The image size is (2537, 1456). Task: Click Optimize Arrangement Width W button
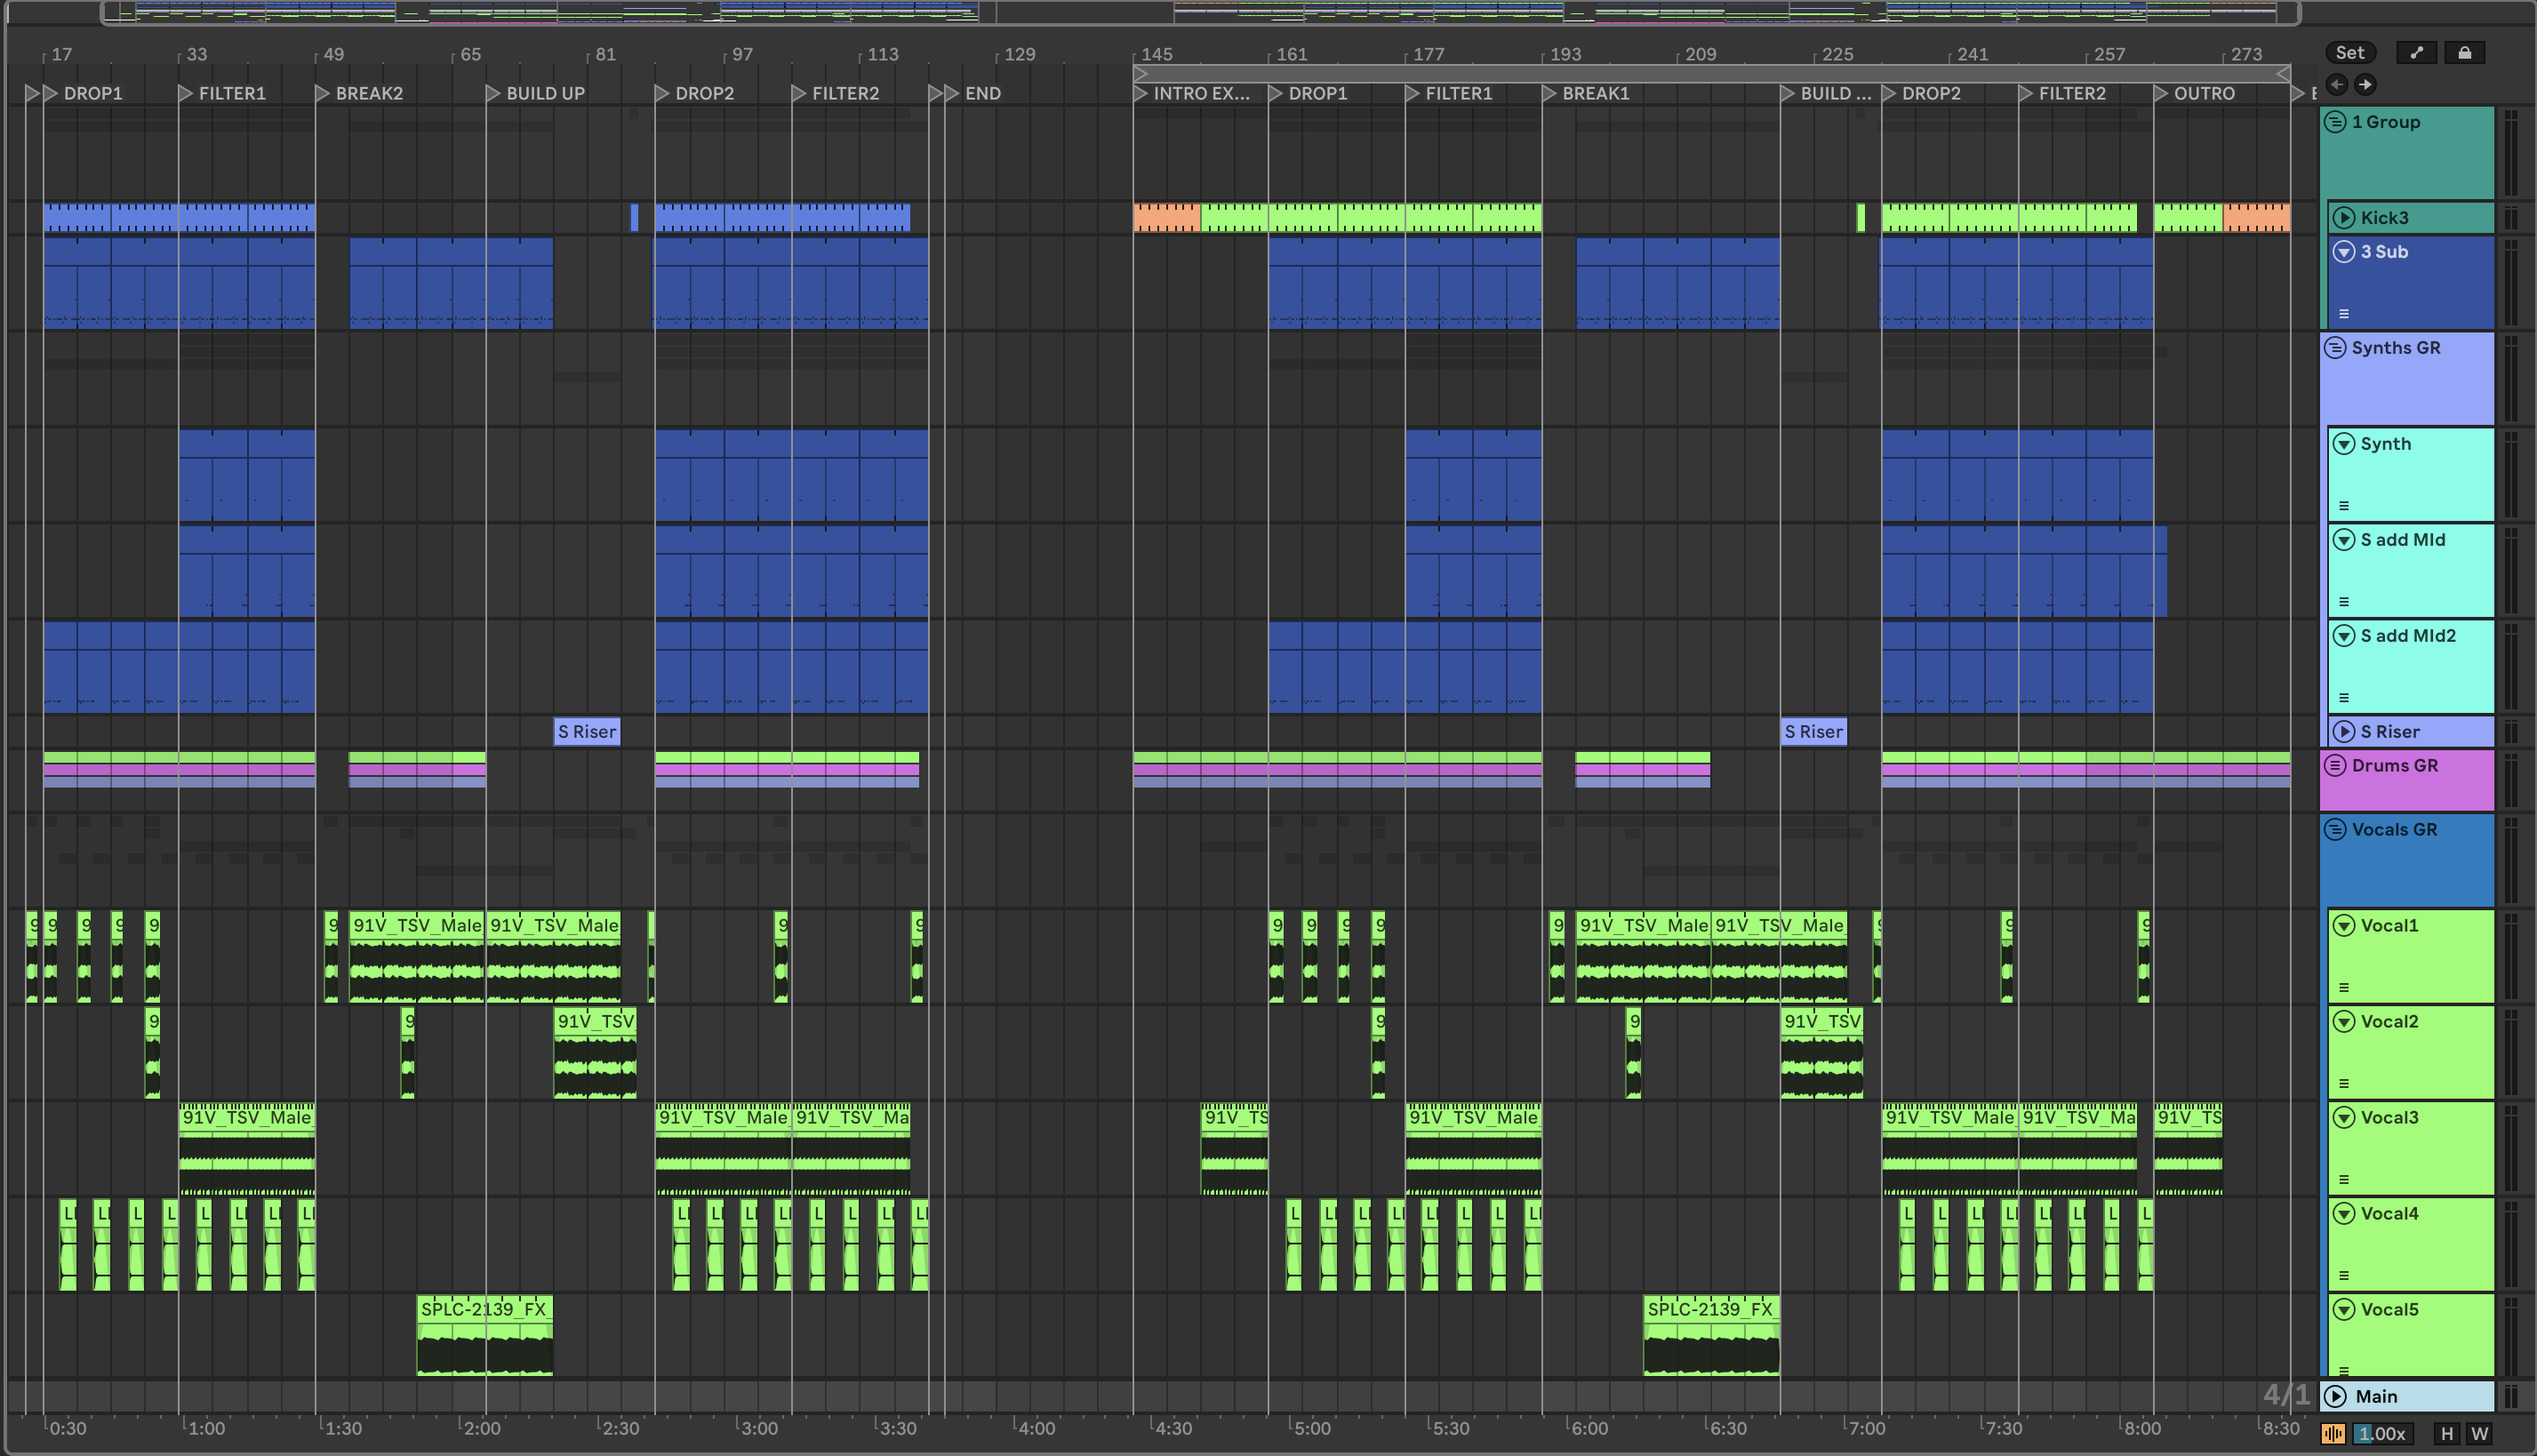2479,1433
